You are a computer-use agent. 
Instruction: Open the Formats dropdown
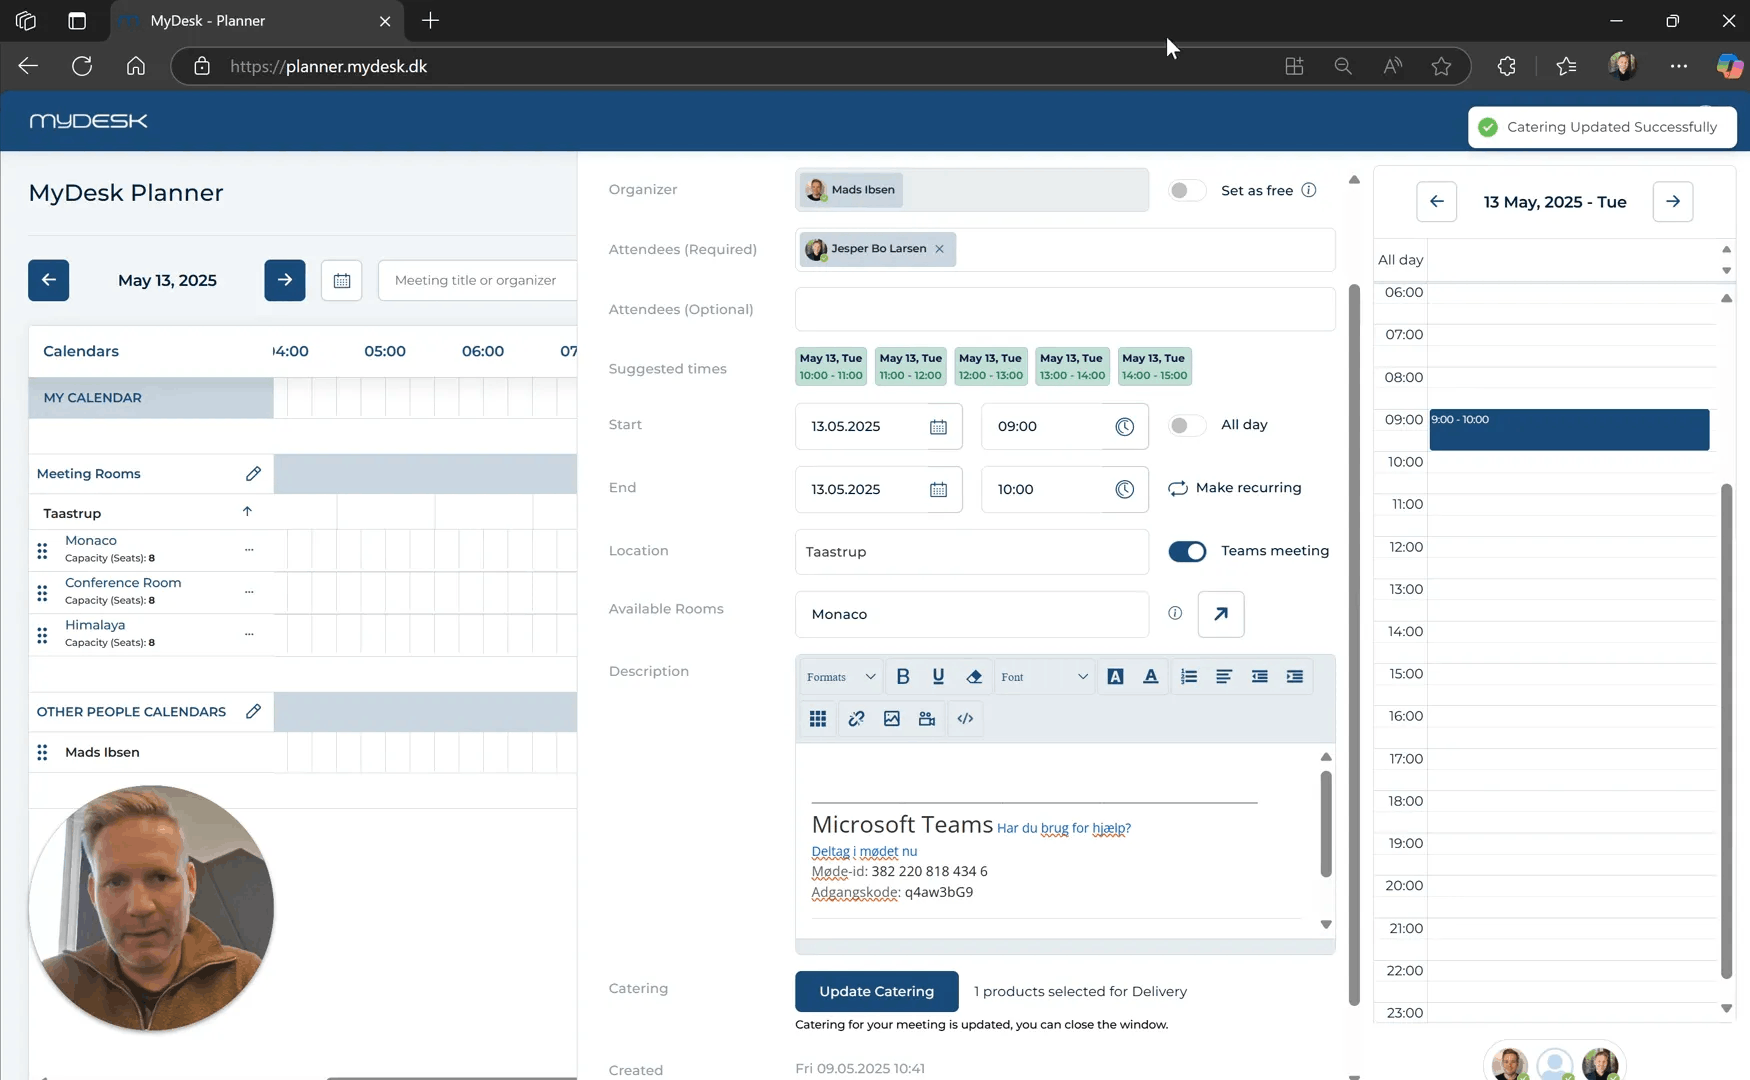(841, 677)
